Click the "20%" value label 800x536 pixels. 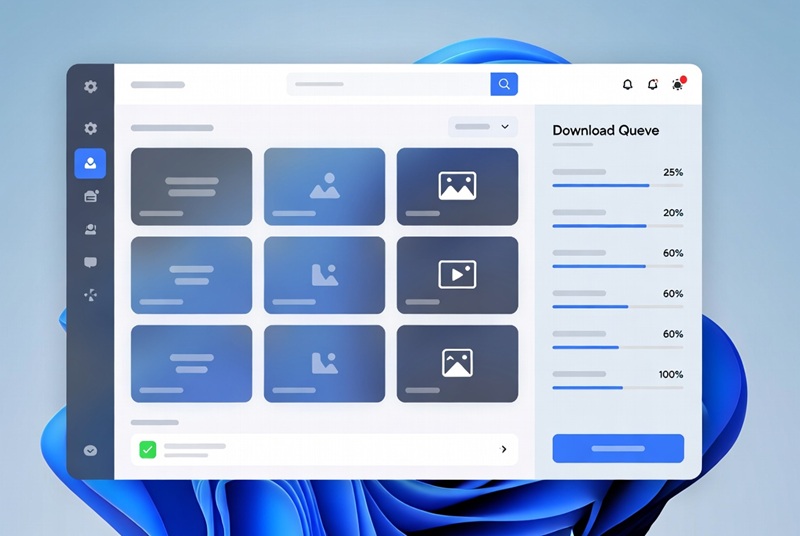point(673,213)
